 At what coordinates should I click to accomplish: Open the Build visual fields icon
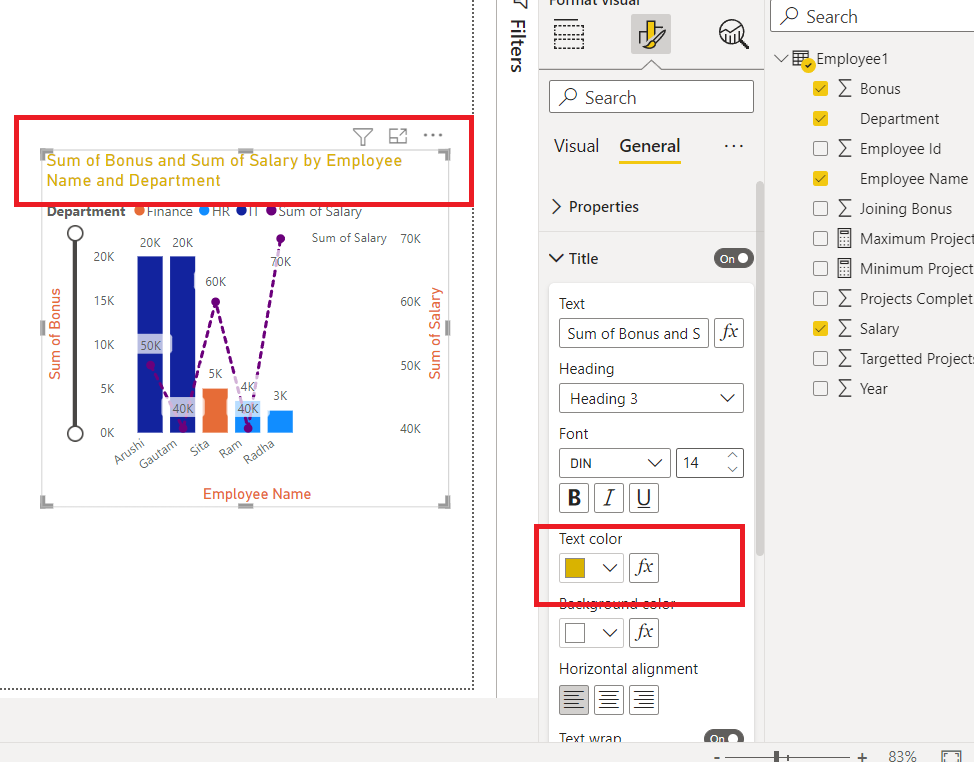pos(568,34)
